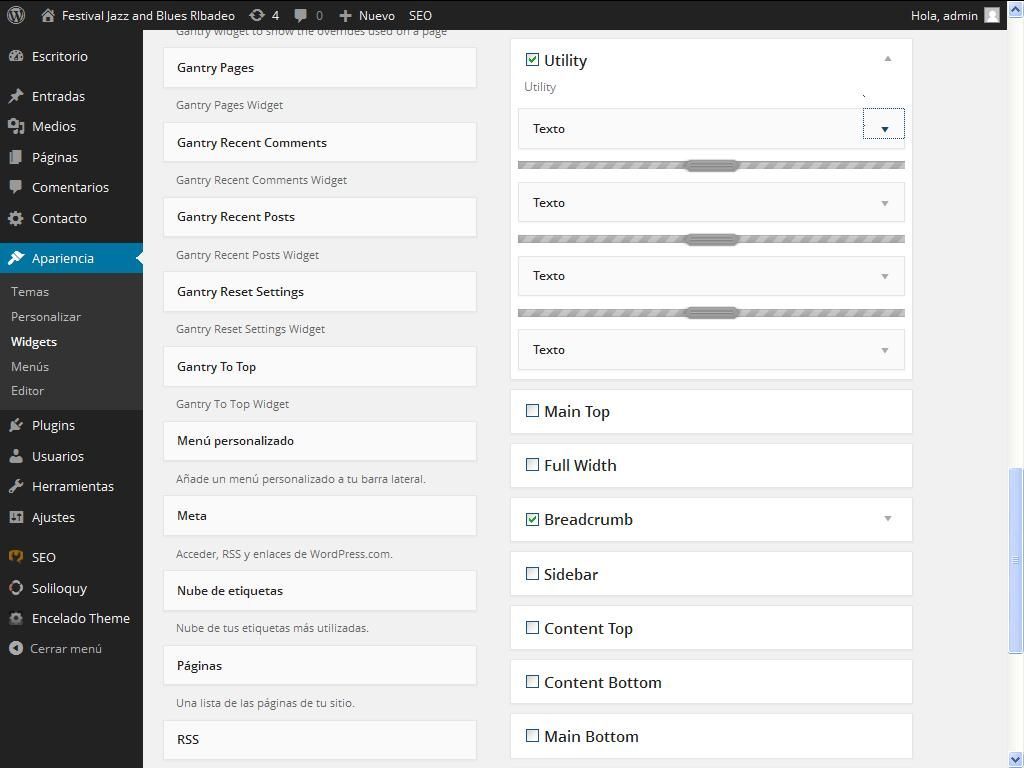This screenshot has width=1024, height=768.
Task: Click the Soliloquy icon
Action: (x=16, y=588)
